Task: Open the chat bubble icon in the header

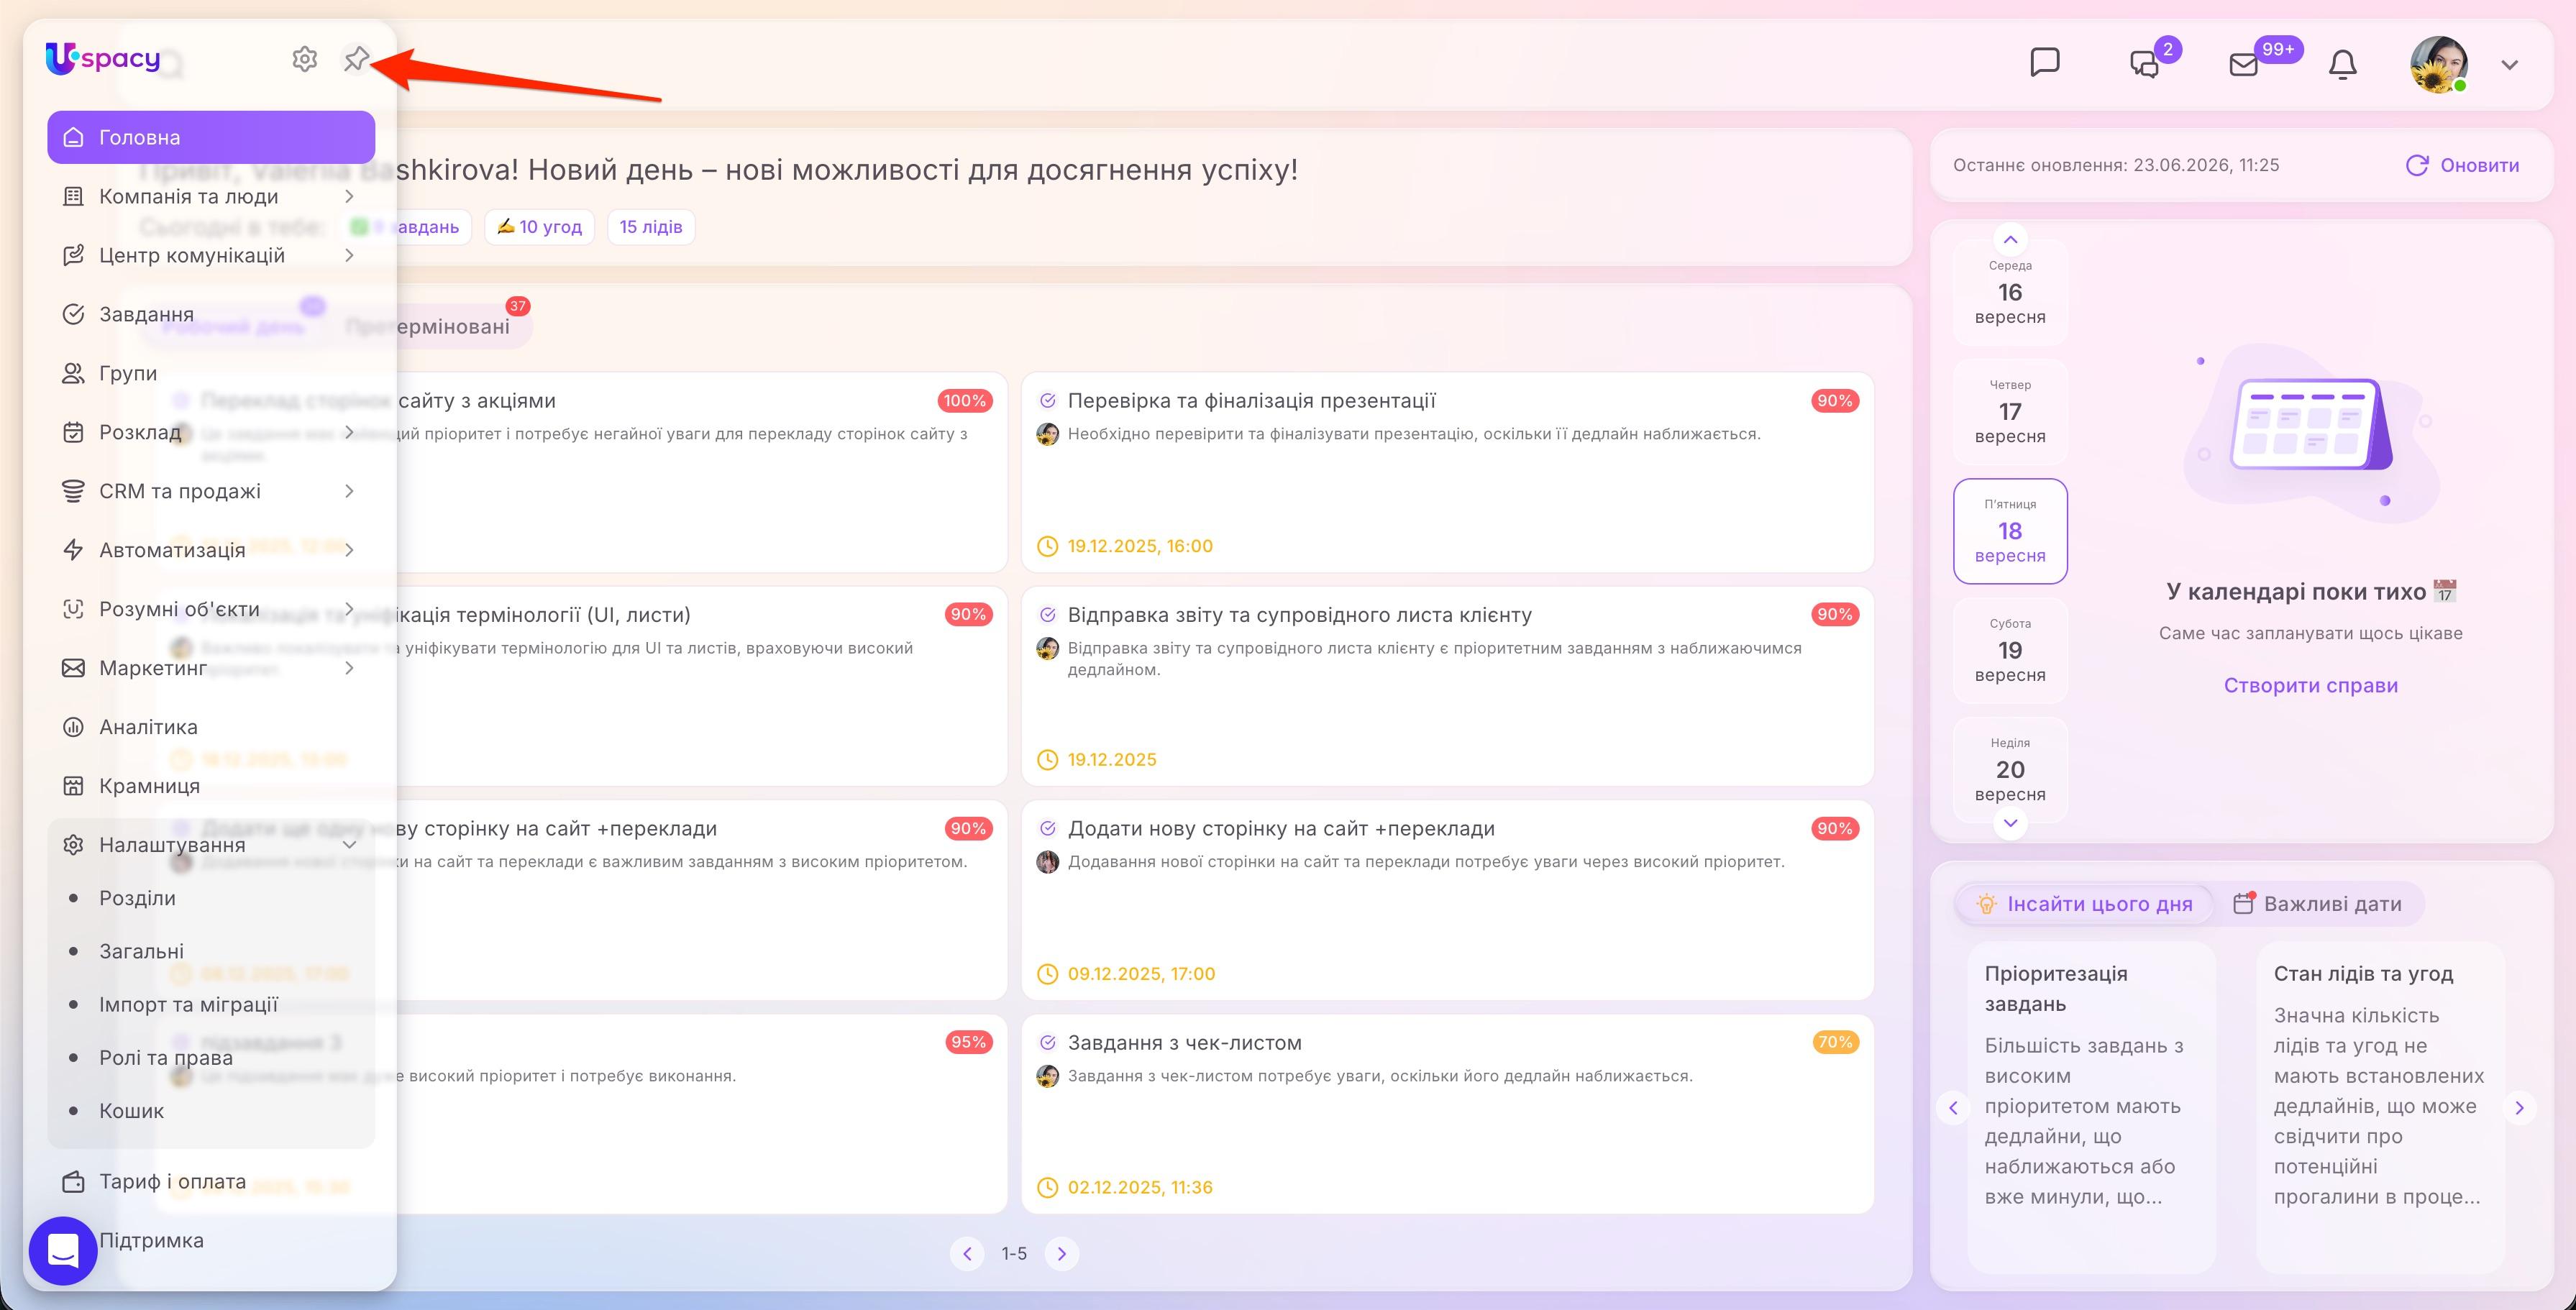Action: [x=2045, y=62]
